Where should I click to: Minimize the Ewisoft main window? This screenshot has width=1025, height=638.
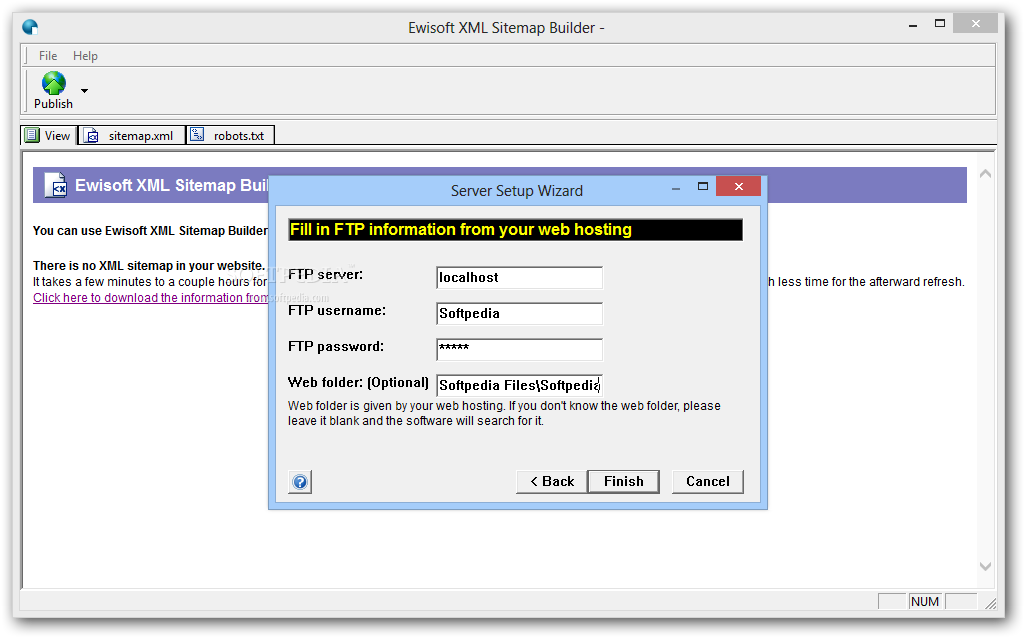pyautogui.click(x=913, y=25)
